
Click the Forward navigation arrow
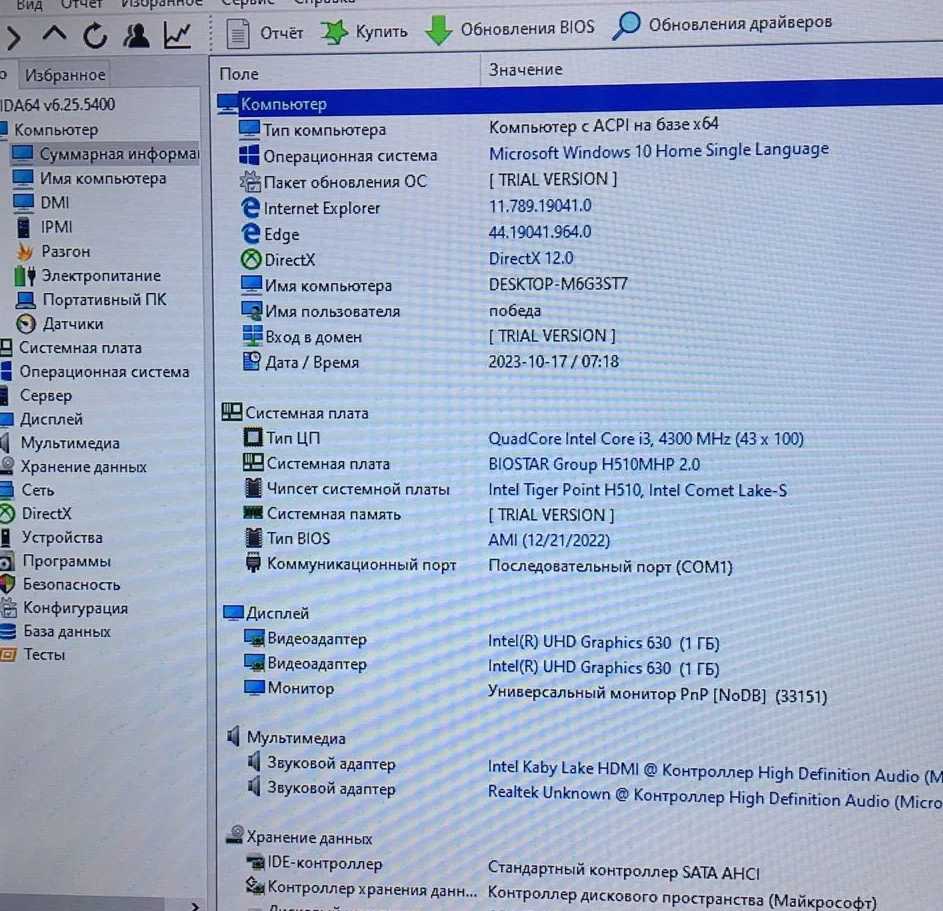coord(13,38)
